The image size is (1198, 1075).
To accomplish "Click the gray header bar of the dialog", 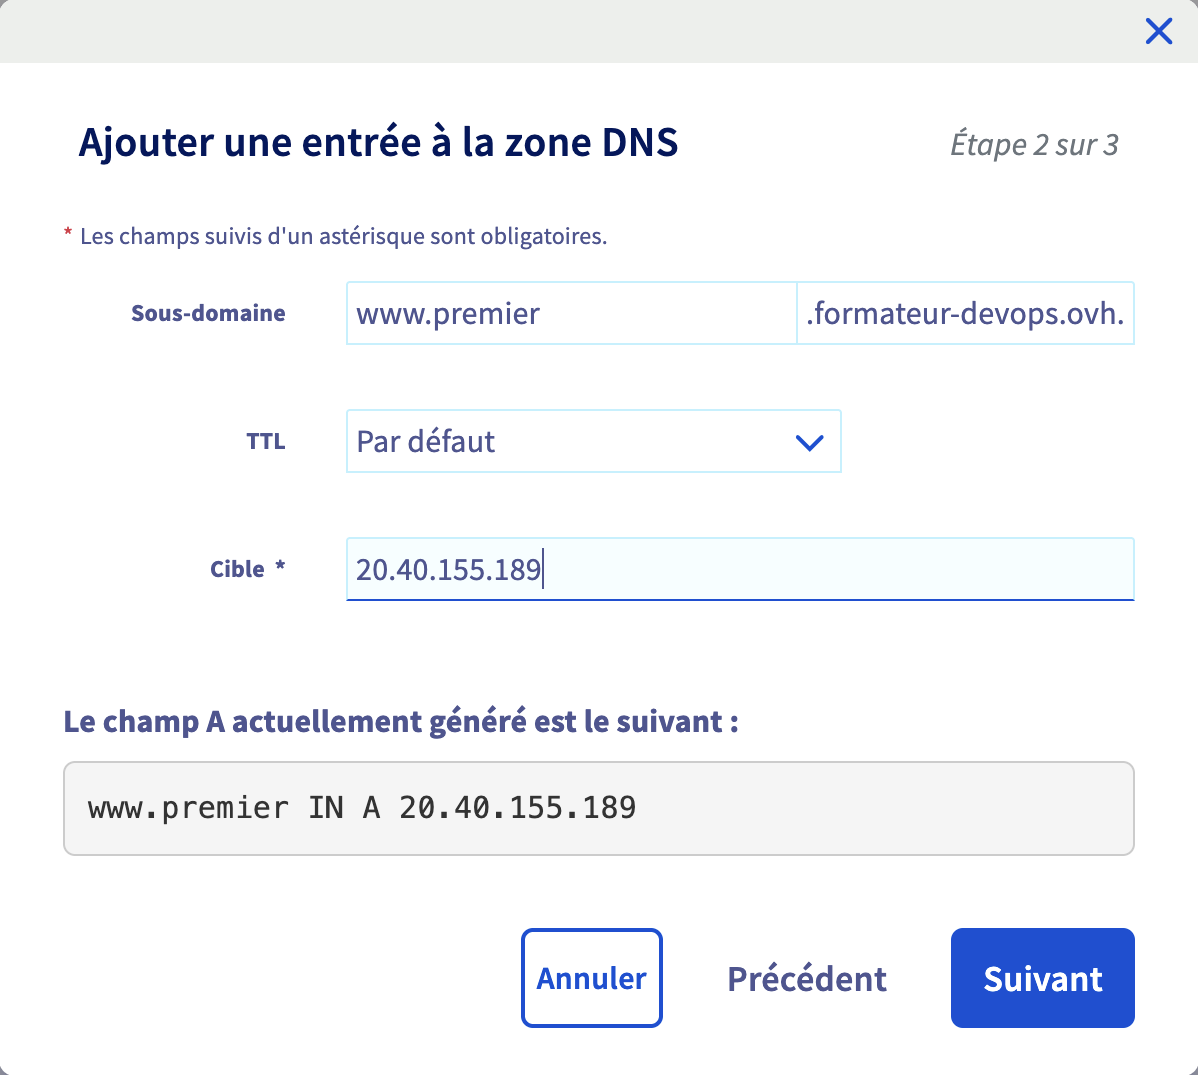I will pyautogui.click(x=560, y=31).
